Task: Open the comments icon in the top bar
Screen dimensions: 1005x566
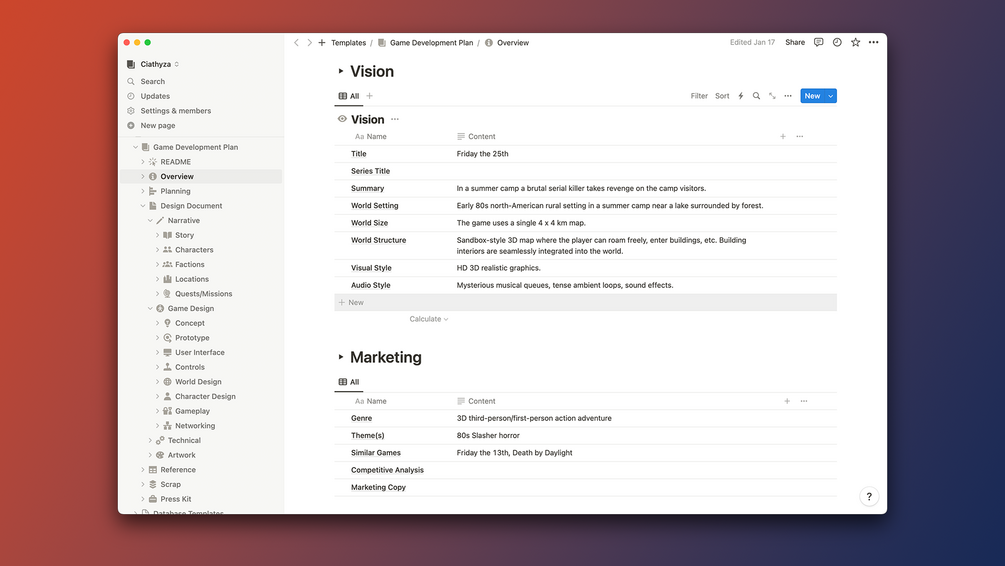Action: pyautogui.click(x=818, y=42)
